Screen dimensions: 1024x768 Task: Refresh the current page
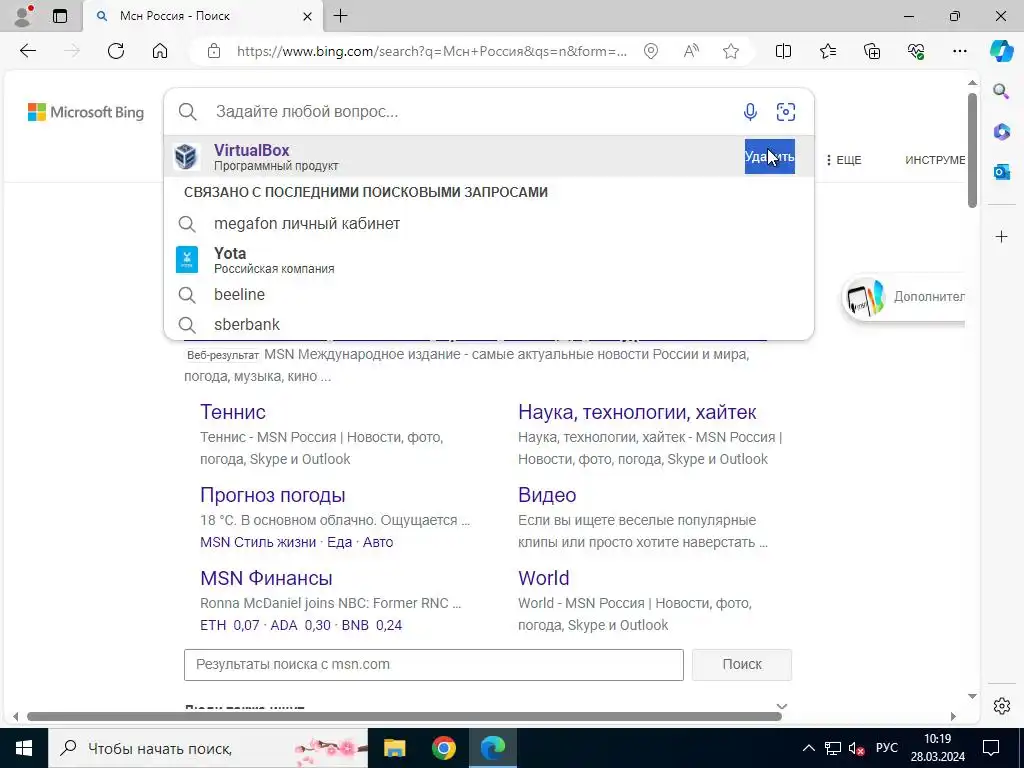[x=116, y=51]
